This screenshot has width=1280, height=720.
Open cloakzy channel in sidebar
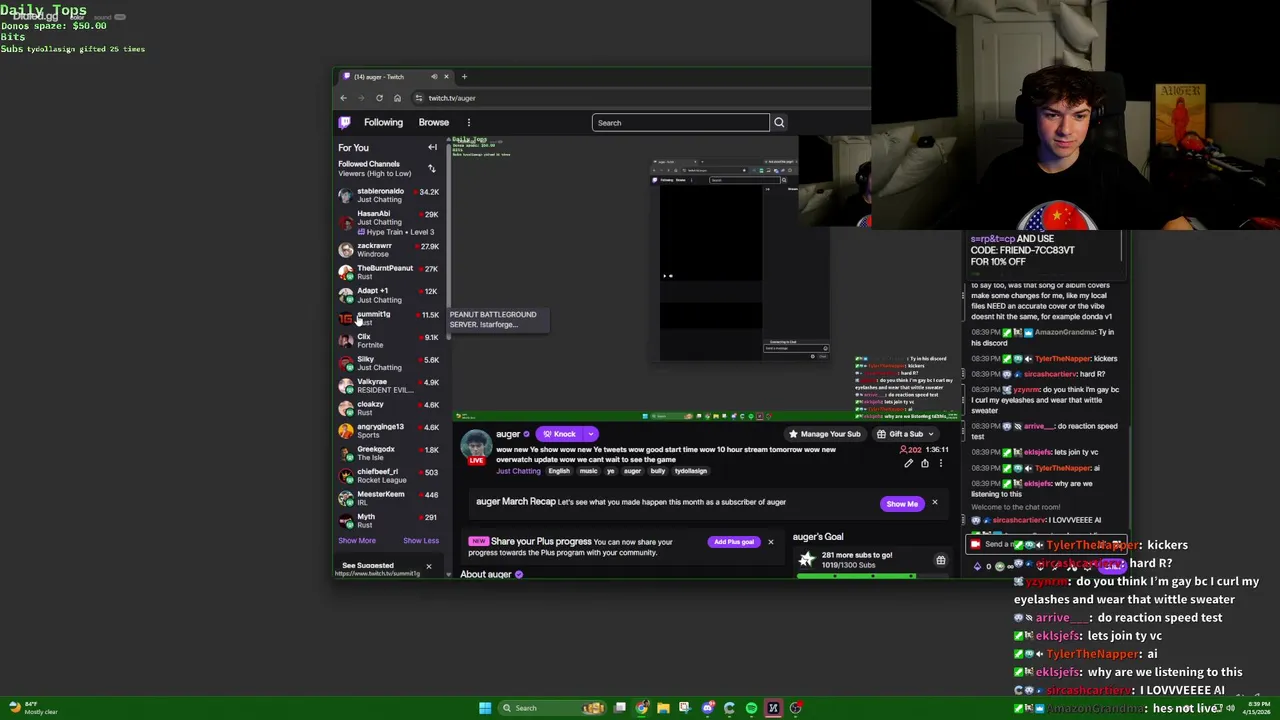click(389, 408)
